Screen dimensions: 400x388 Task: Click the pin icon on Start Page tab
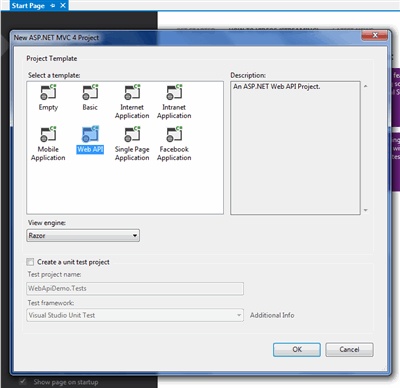pyautogui.click(x=52, y=6)
